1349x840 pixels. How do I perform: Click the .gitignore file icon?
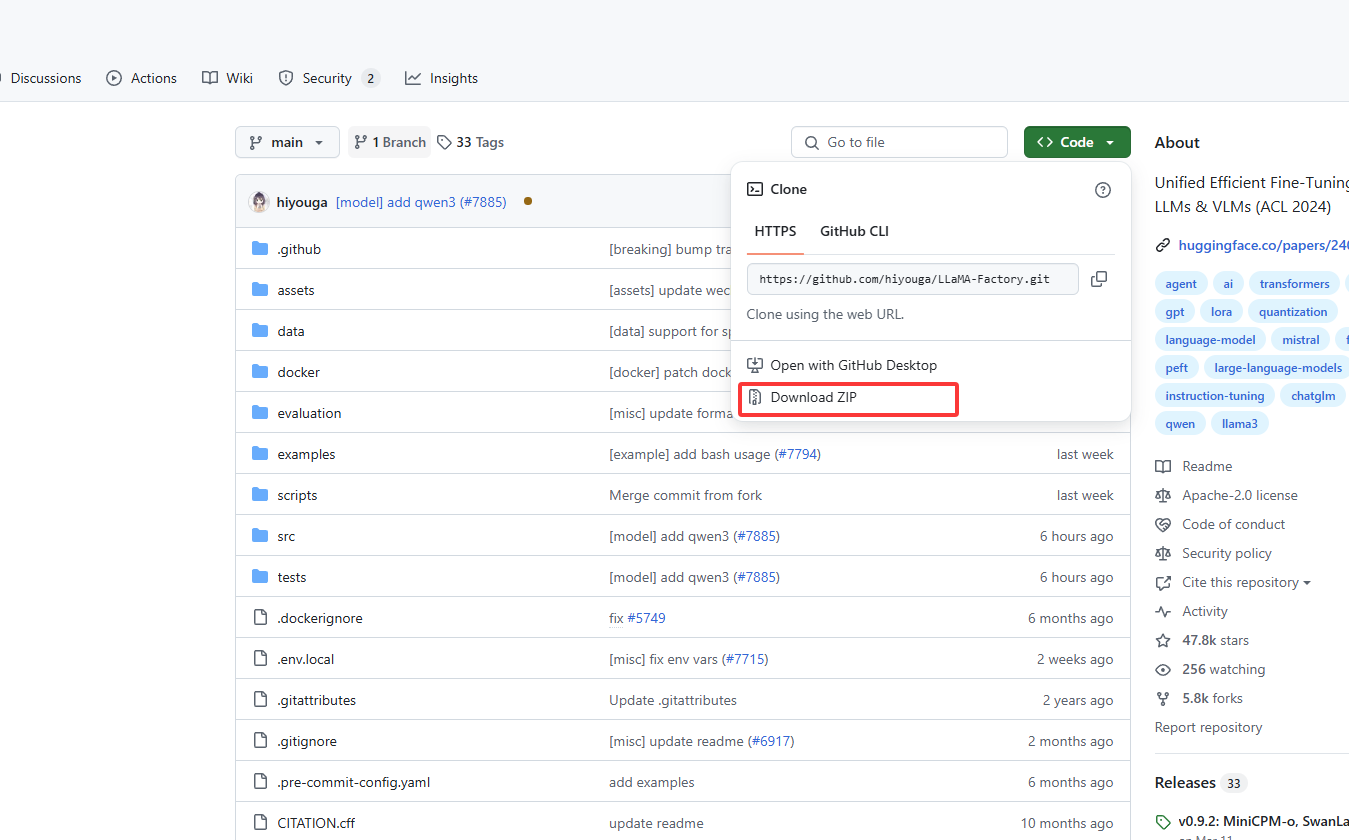click(260, 741)
